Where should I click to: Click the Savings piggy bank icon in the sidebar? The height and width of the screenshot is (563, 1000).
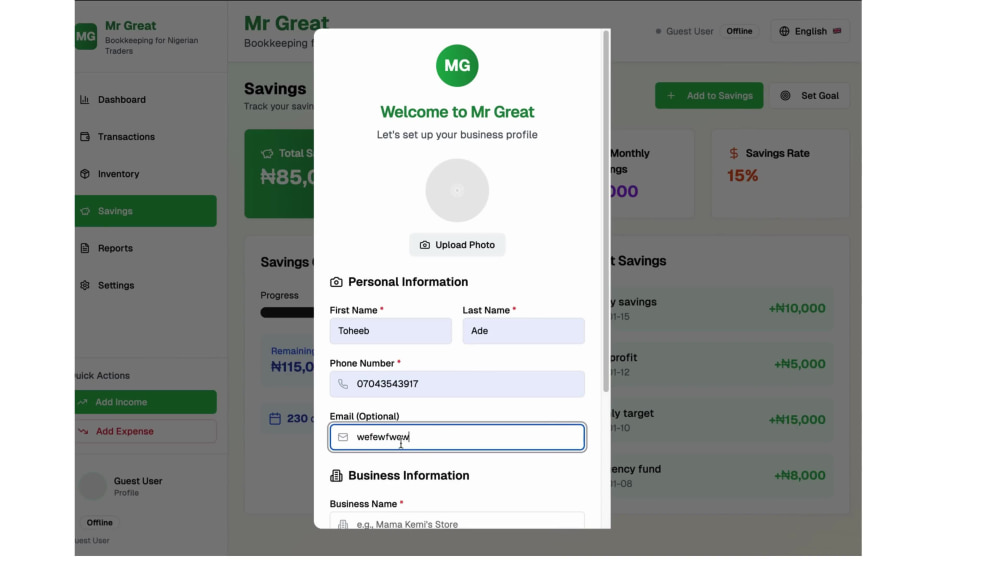tap(85, 211)
